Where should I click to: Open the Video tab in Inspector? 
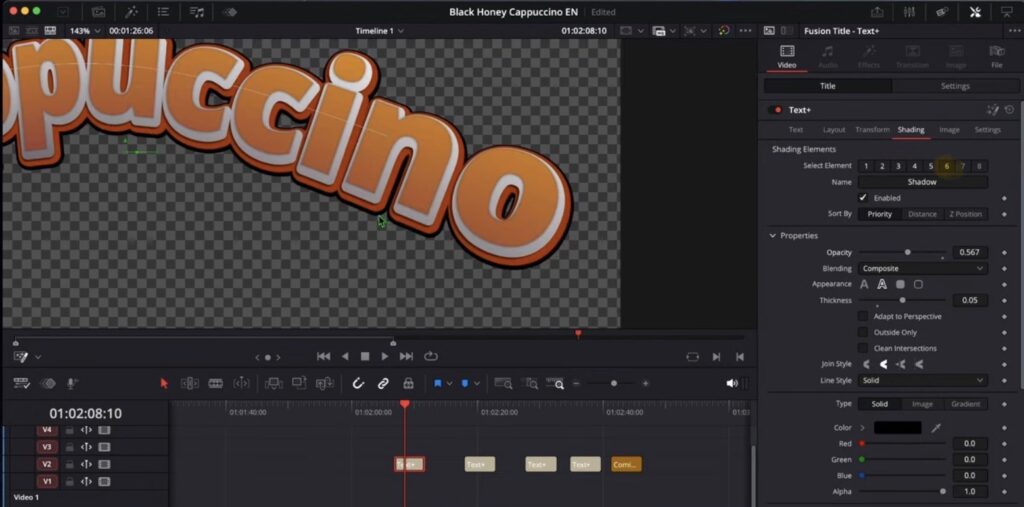point(787,56)
